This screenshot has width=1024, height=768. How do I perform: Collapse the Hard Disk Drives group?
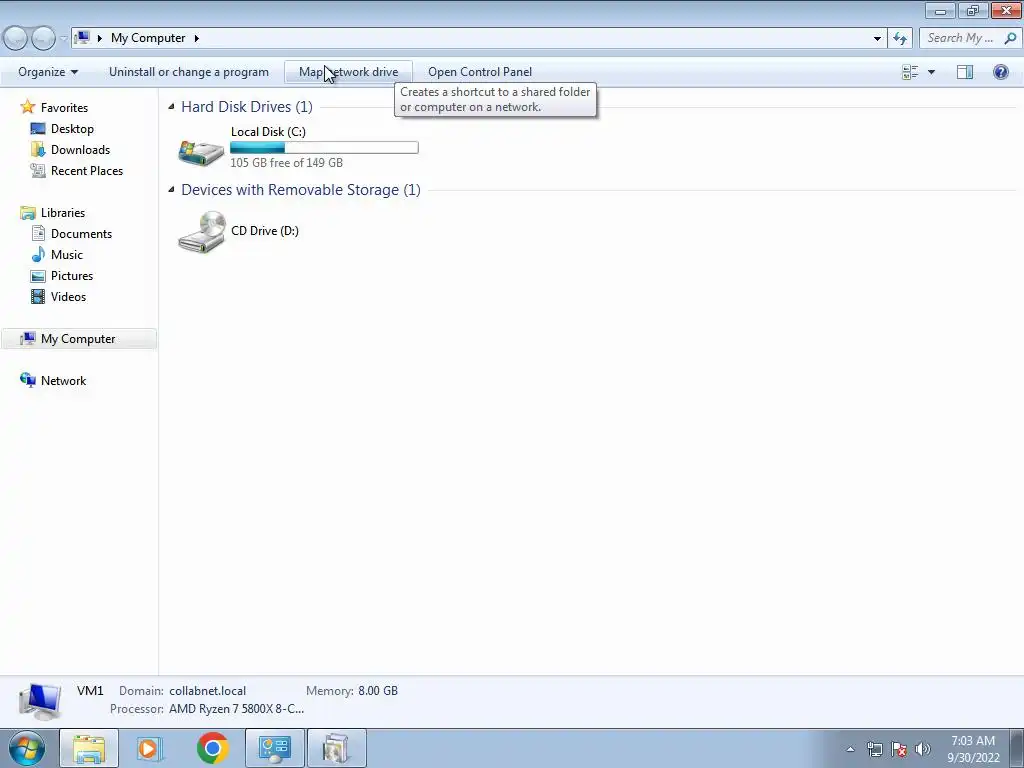click(171, 106)
